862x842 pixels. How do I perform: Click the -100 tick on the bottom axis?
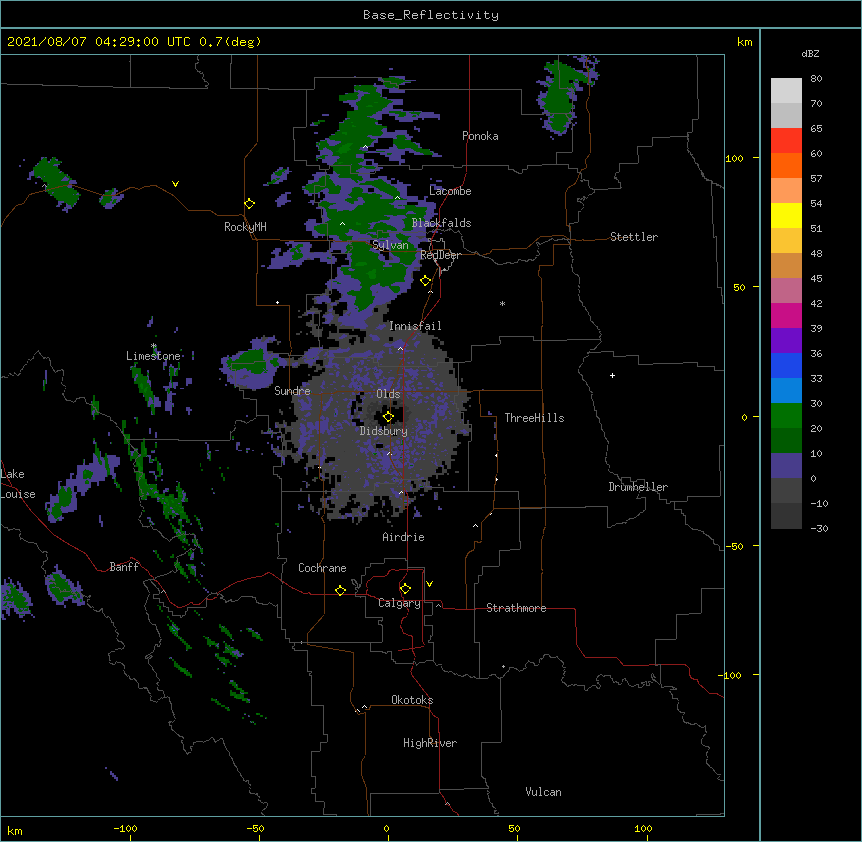[125, 828]
